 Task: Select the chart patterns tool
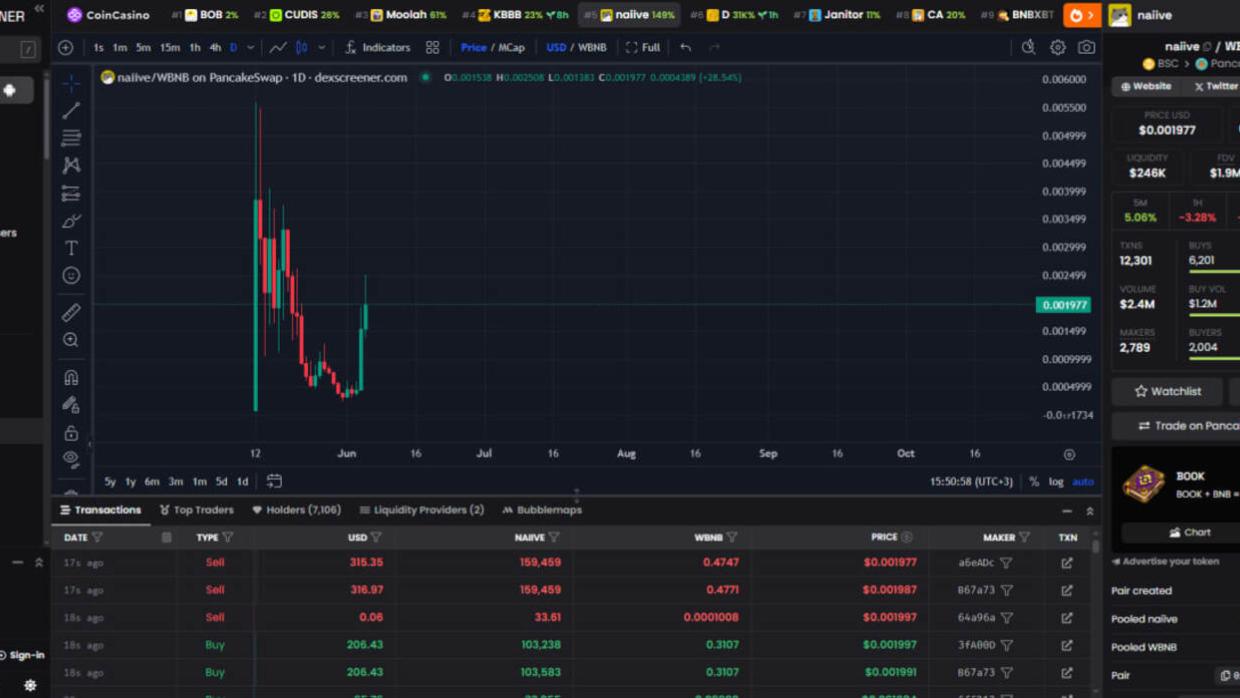pos(71,165)
